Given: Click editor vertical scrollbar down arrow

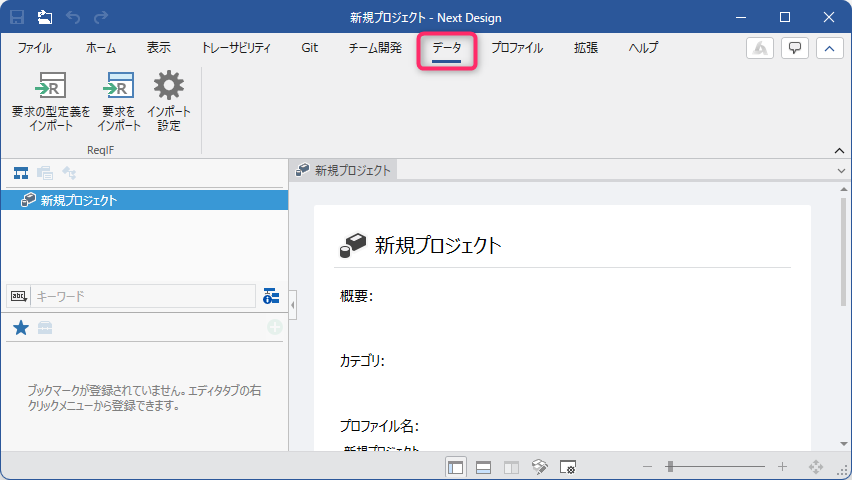Looking at the screenshot, I should pos(843,444).
